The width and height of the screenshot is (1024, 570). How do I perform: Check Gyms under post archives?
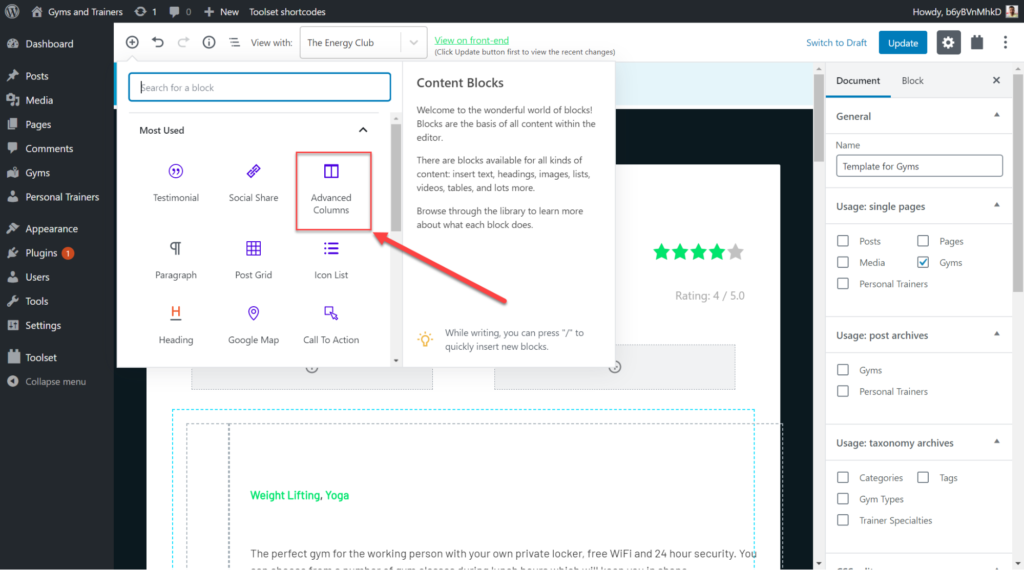[843, 370]
